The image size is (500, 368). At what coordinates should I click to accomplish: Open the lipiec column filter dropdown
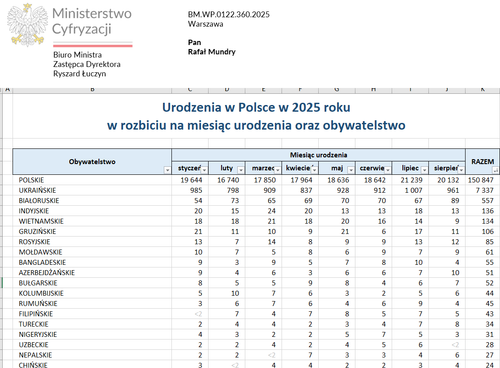coord(424,170)
